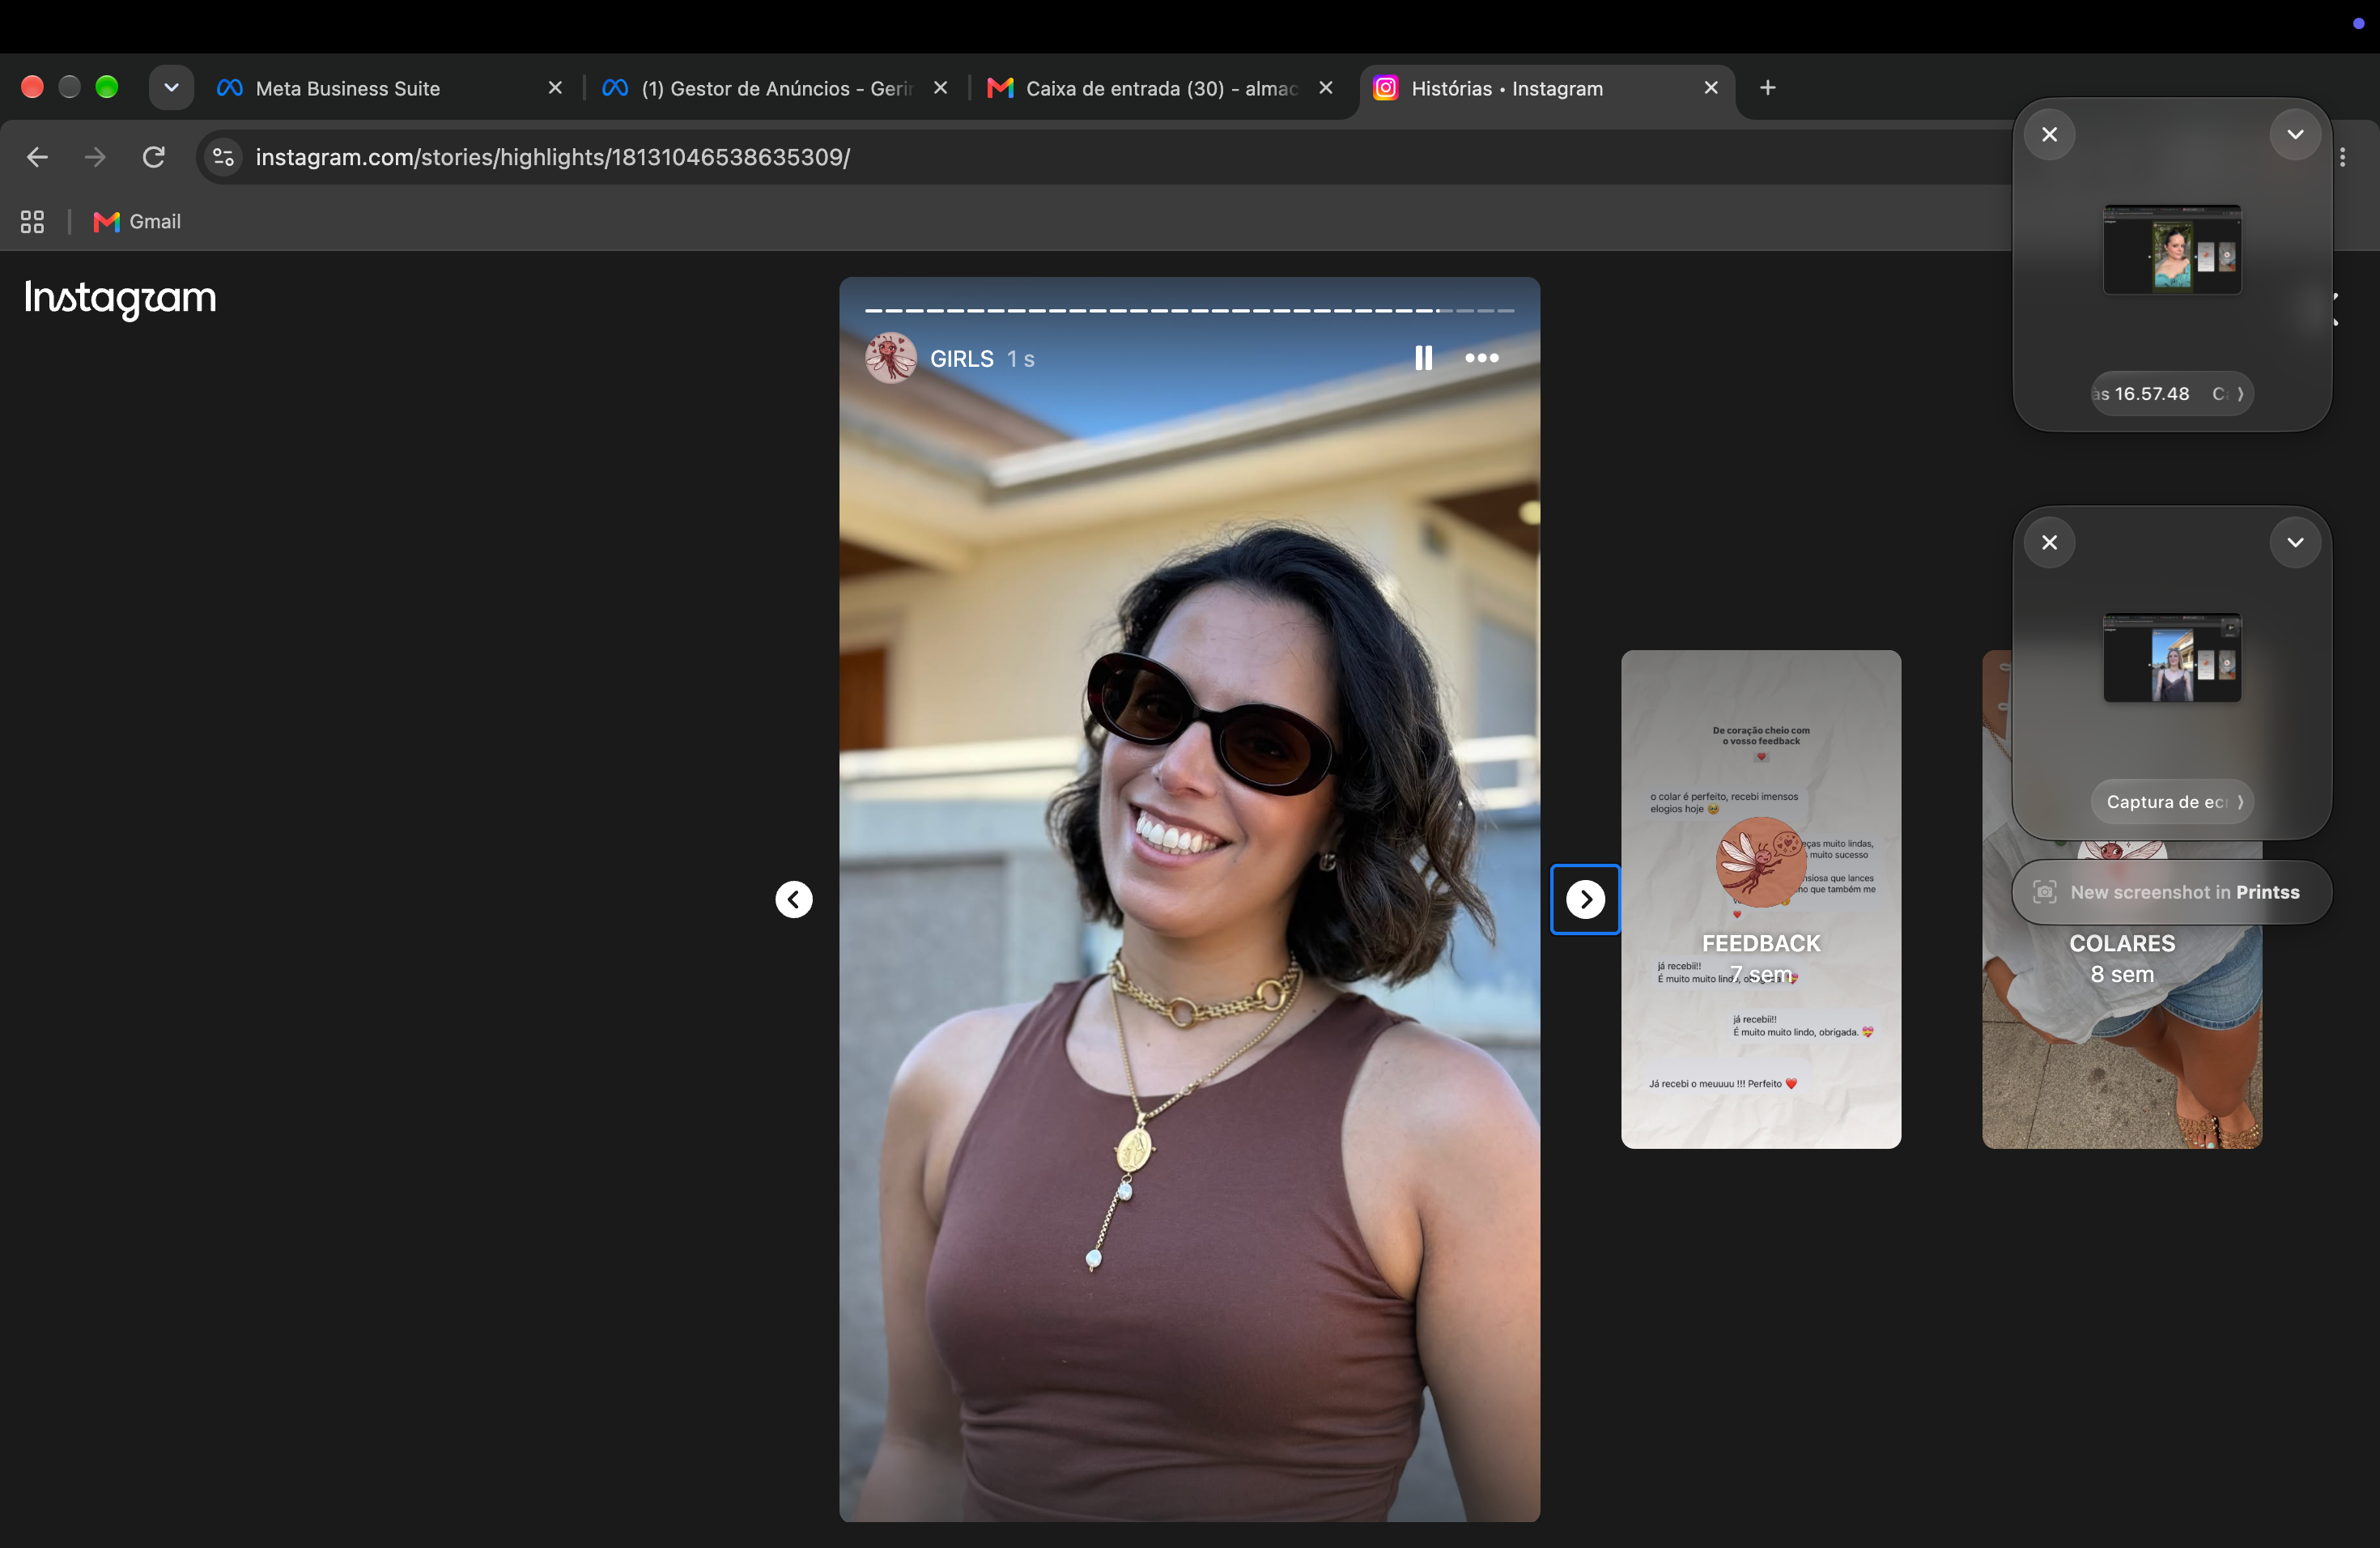
Task: Click the address bar URL
Action: (x=553, y=157)
